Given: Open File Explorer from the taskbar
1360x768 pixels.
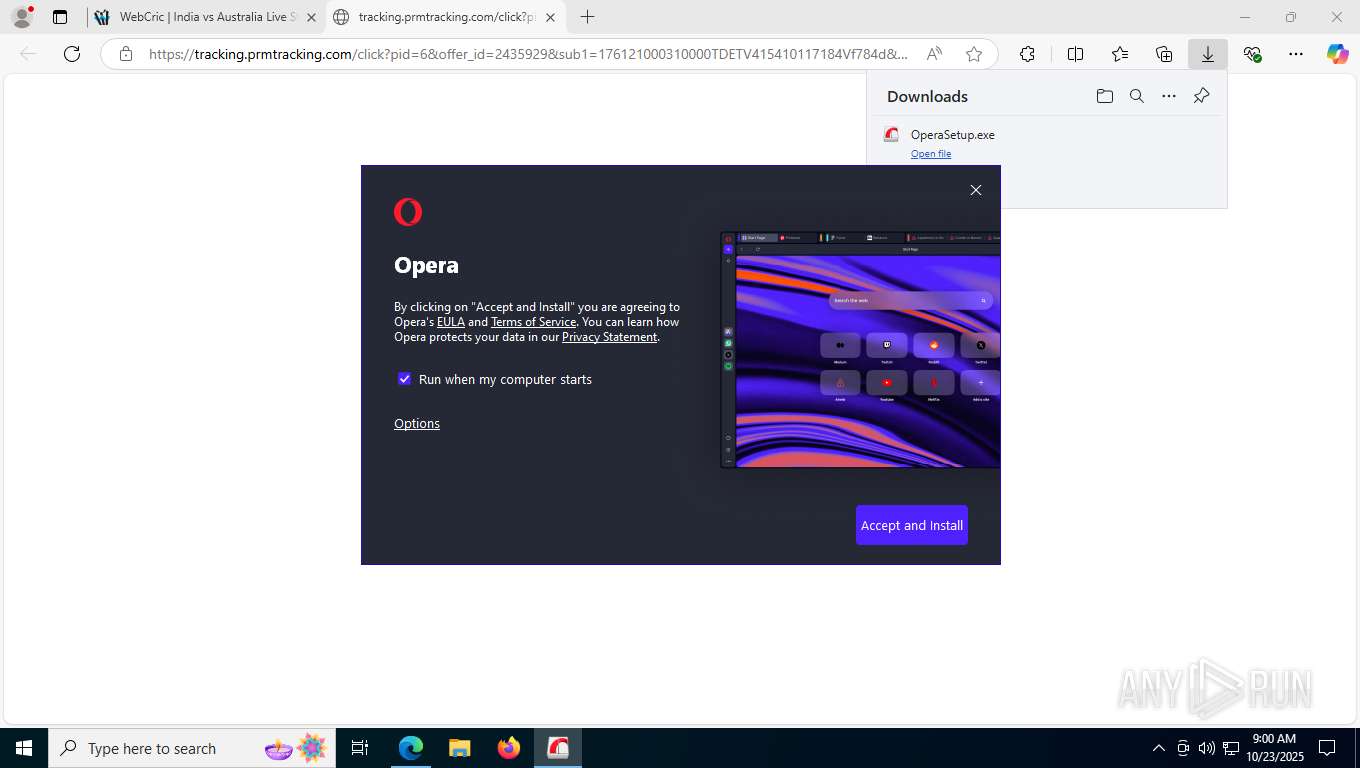Looking at the screenshot, I should pyautogui.click(x=459, y=748).
